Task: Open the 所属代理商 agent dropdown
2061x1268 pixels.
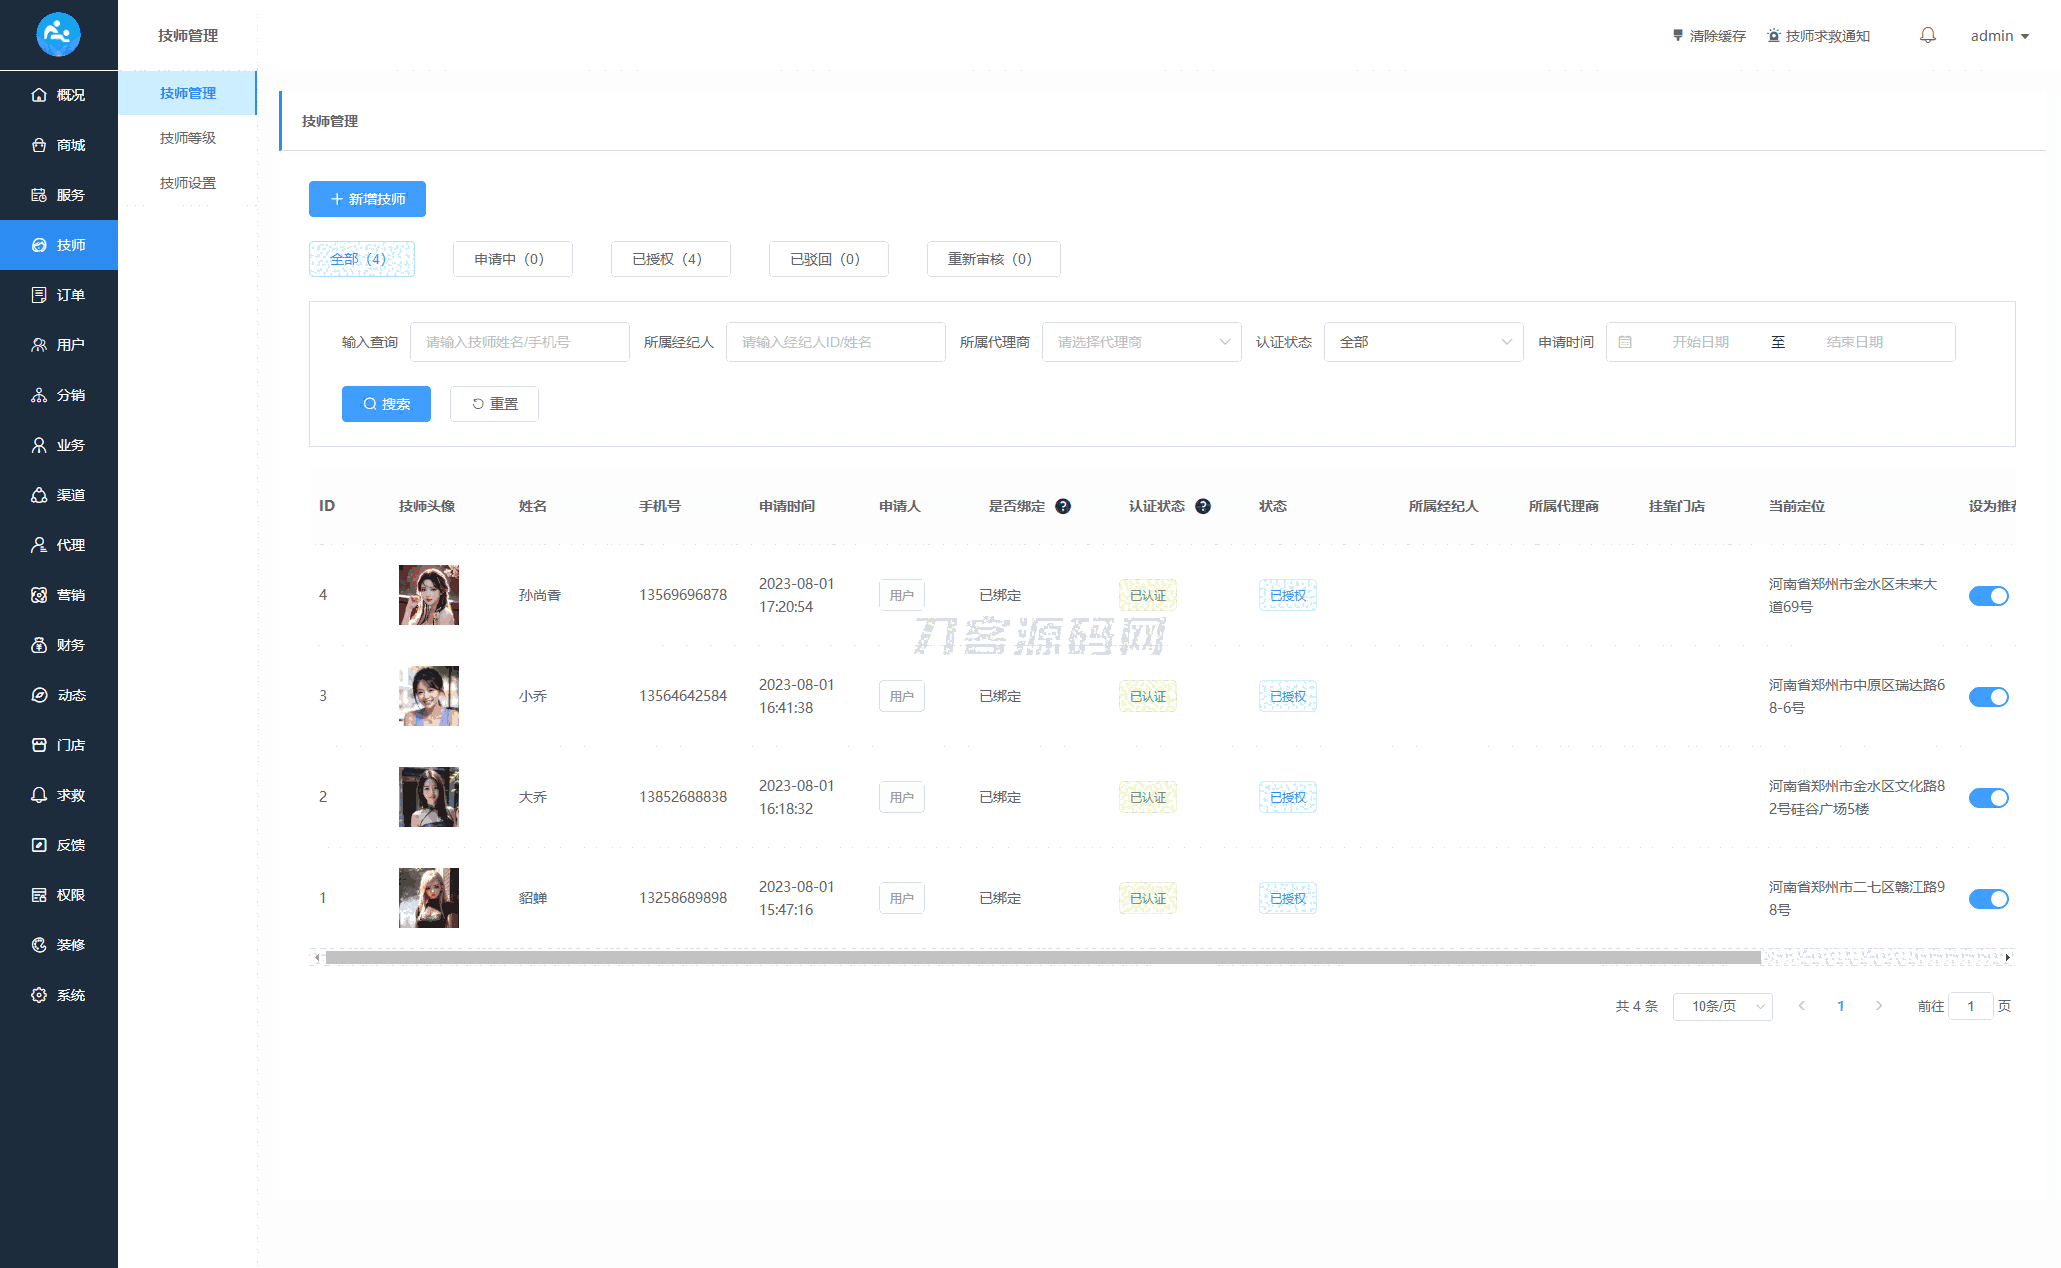Action: point(1141,342)
